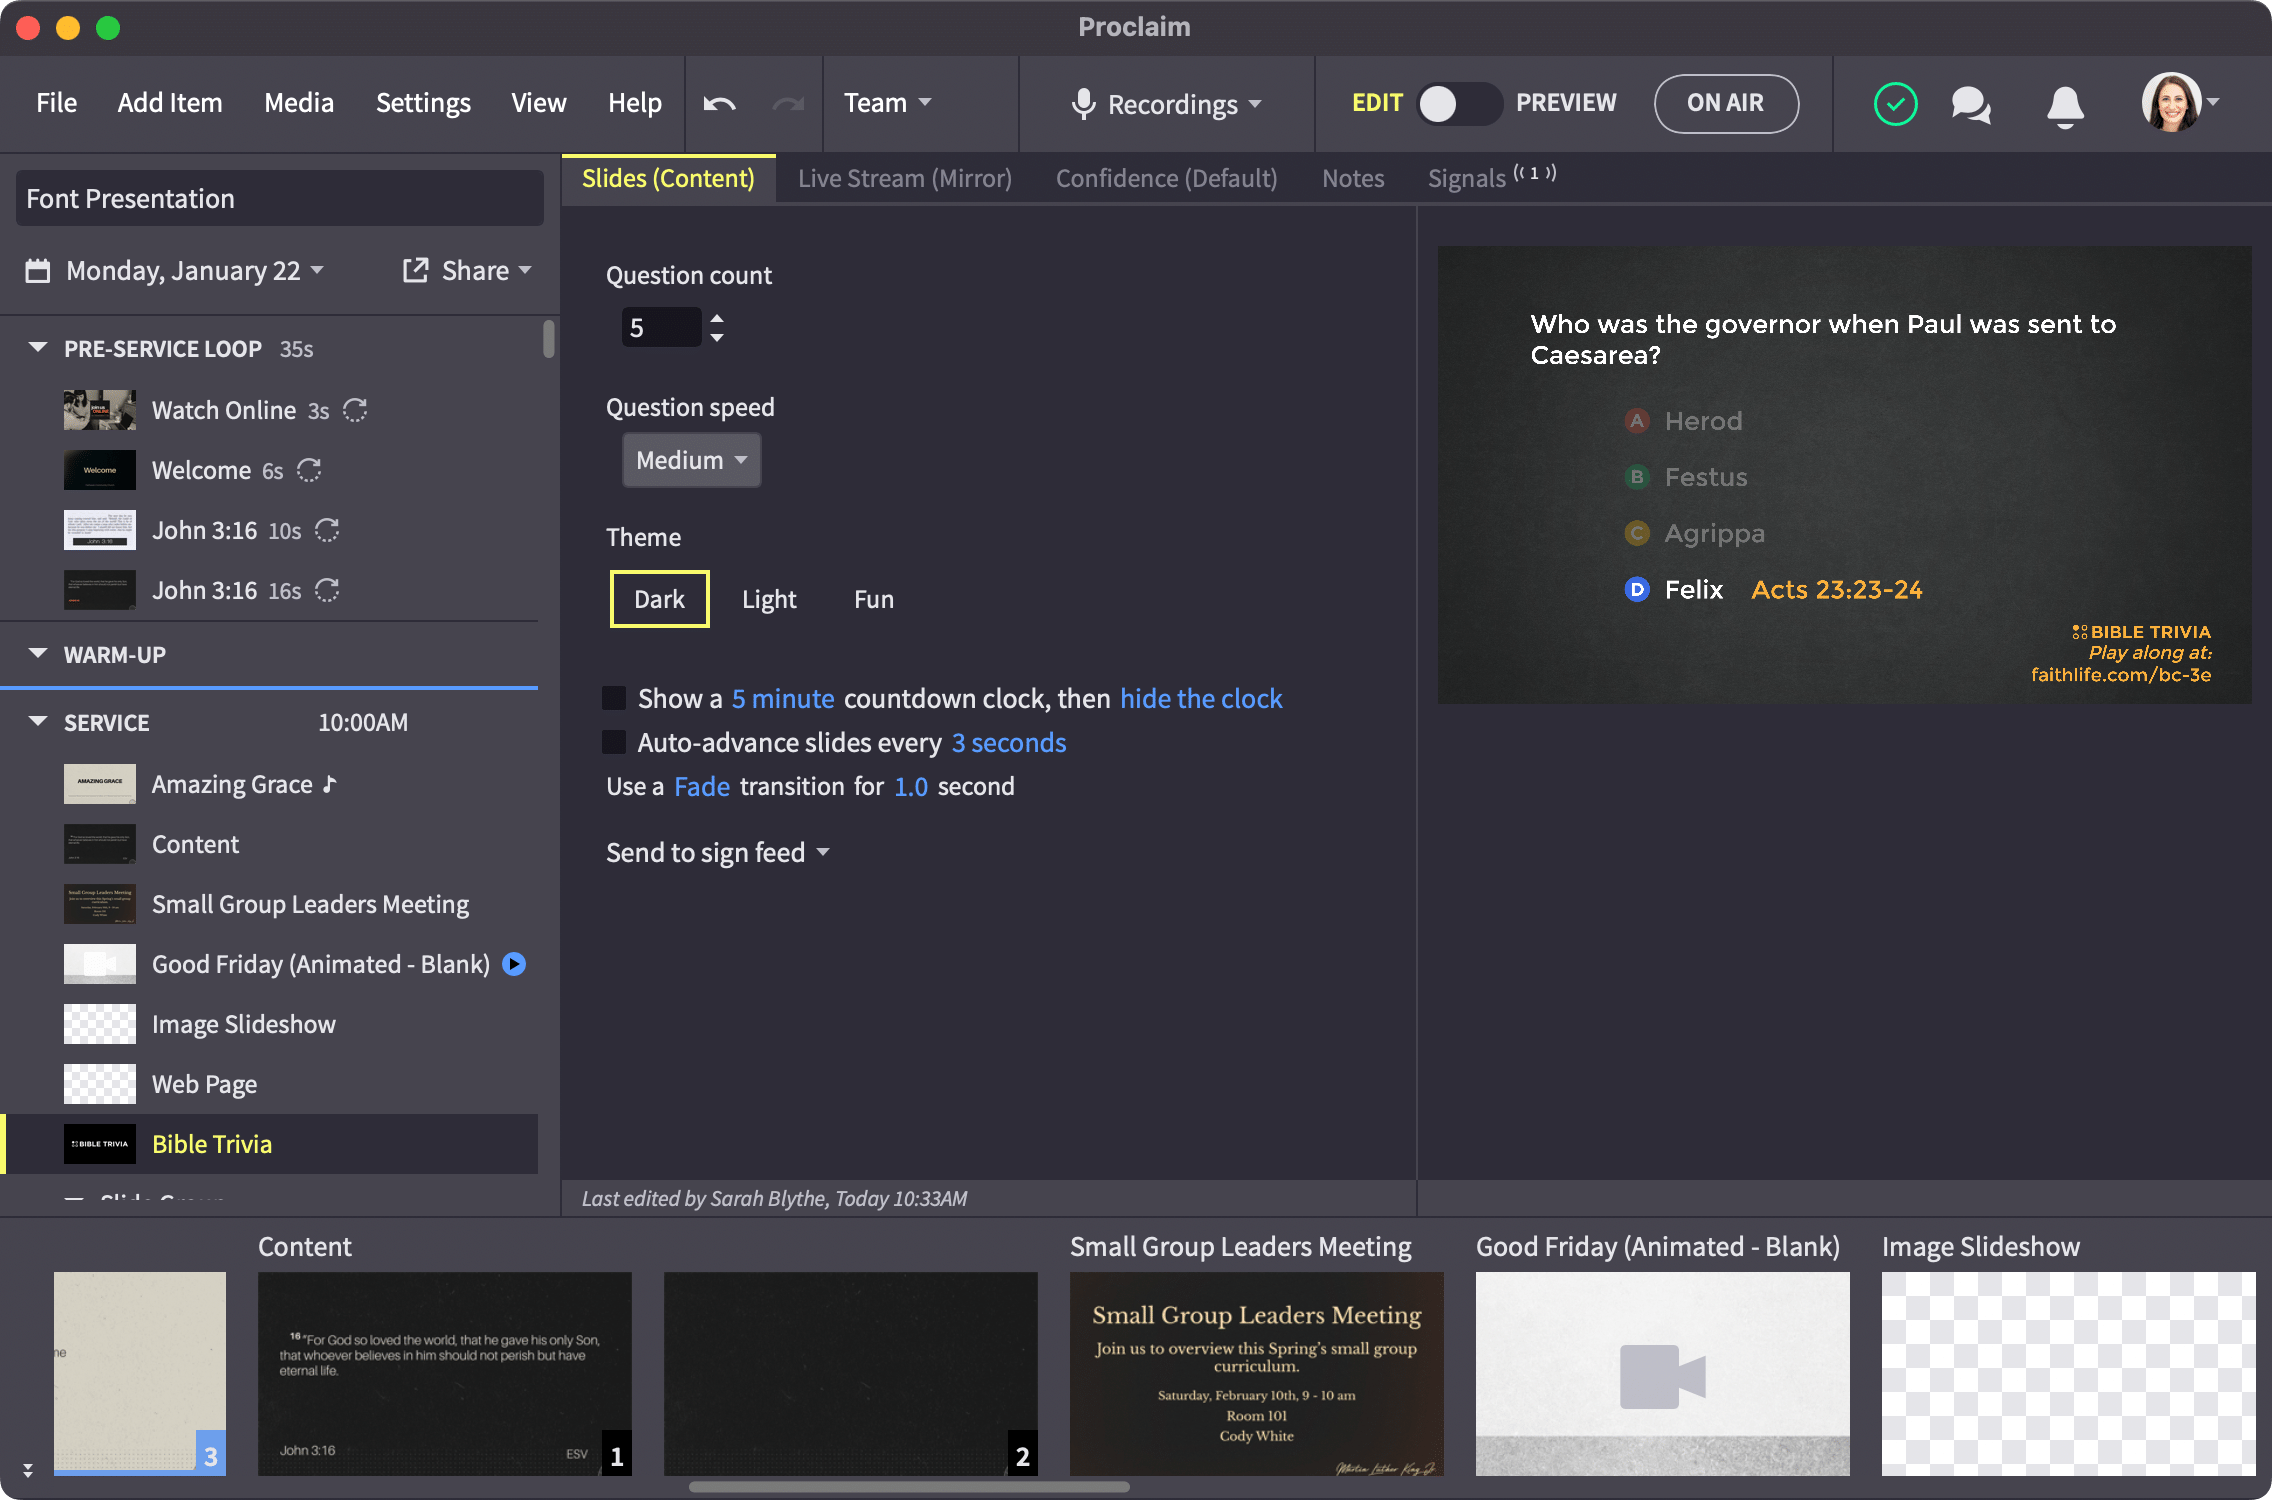The height and width of the screenshot is (1500, 2272).
Task: Click the 5 minute countdown link
Action: click(x=783, y=698)
